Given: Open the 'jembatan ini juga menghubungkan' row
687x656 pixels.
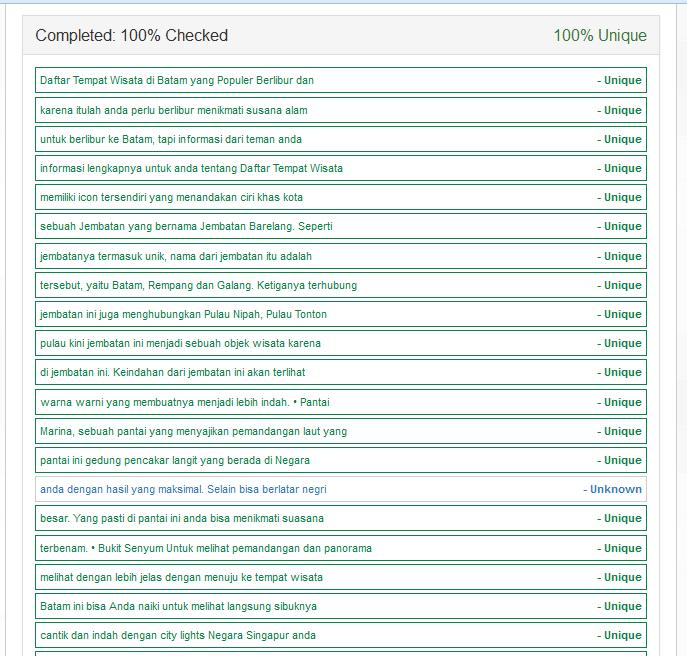Looking at the screenshot, I should click(x=183, y=314).
